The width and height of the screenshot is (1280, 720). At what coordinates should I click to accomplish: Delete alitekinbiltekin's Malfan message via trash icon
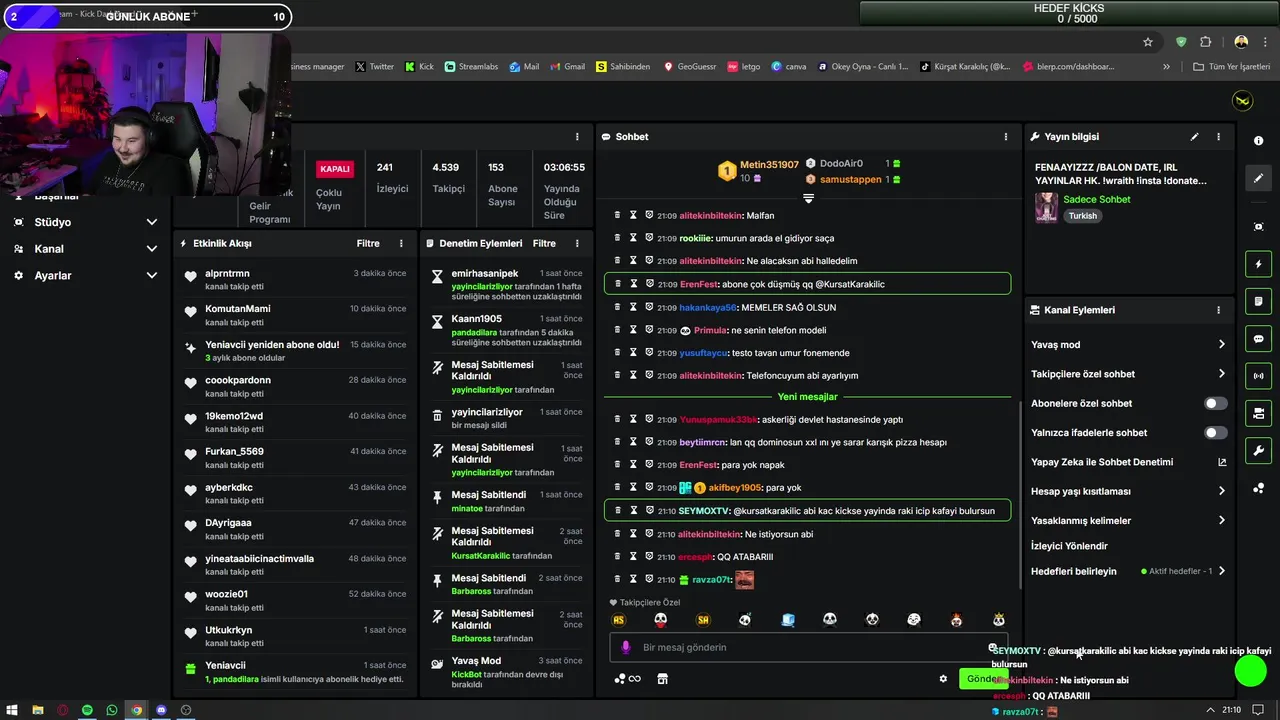click(x=617, y=215)
